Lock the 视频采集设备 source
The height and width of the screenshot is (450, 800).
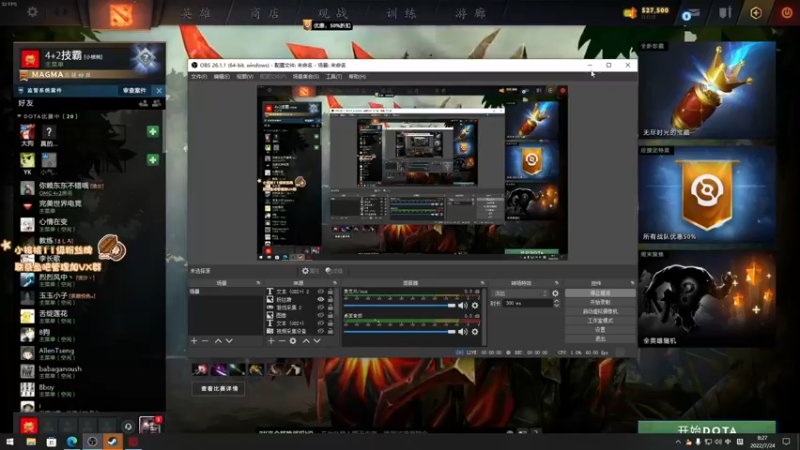(330, 331)
